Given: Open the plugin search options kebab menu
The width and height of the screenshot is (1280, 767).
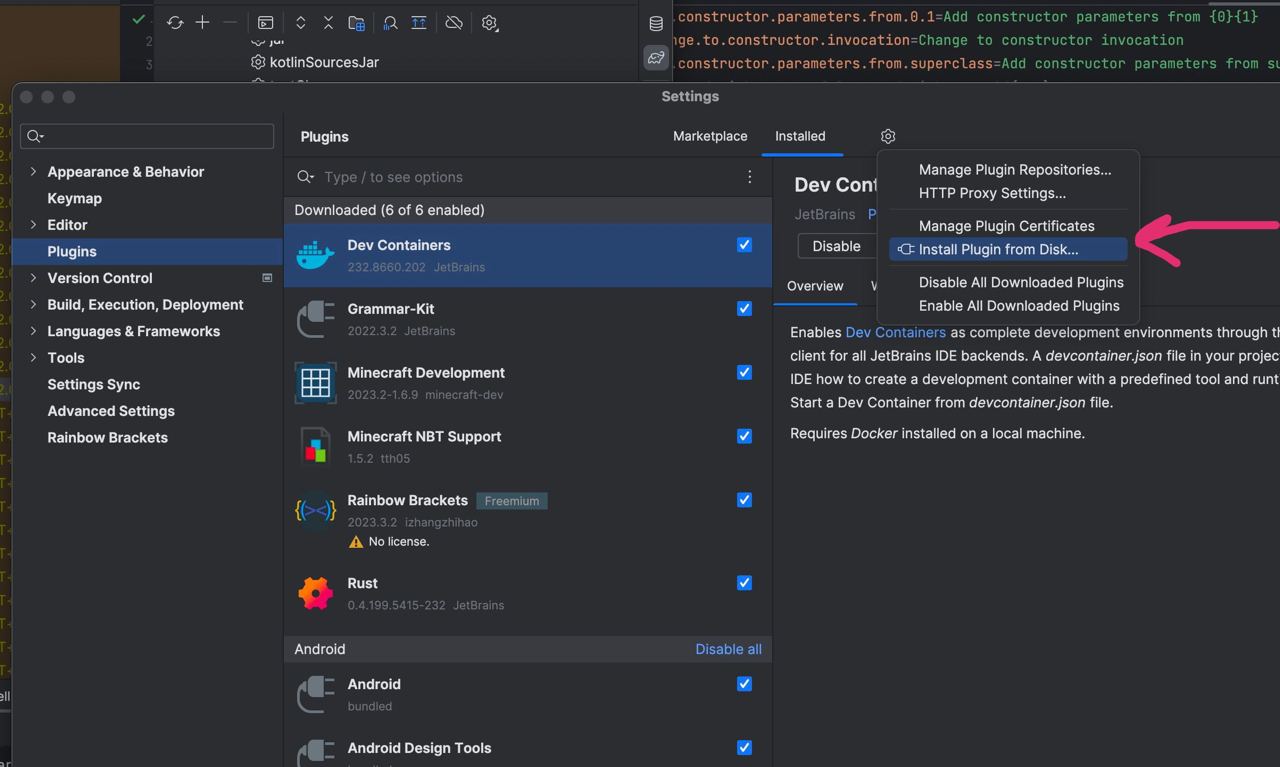Looking at the screenshot, I should [x=749, y=177].
